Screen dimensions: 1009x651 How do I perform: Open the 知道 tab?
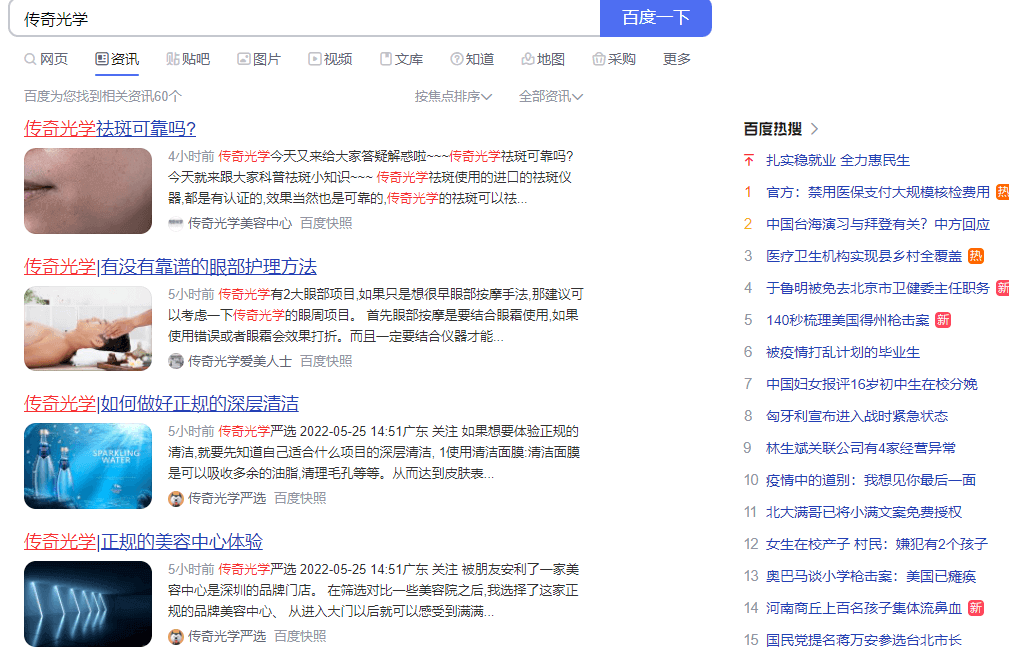pos(471,59)
